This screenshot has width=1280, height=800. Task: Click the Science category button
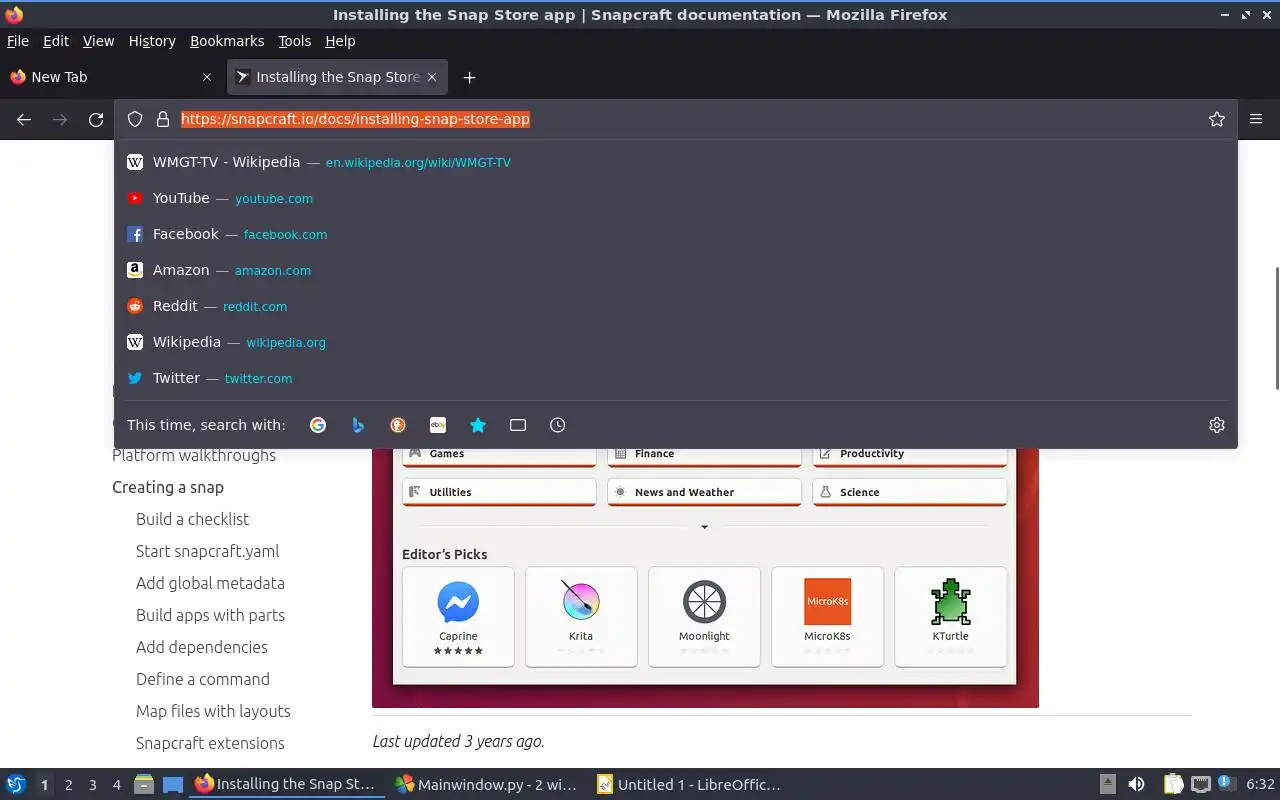909,492
